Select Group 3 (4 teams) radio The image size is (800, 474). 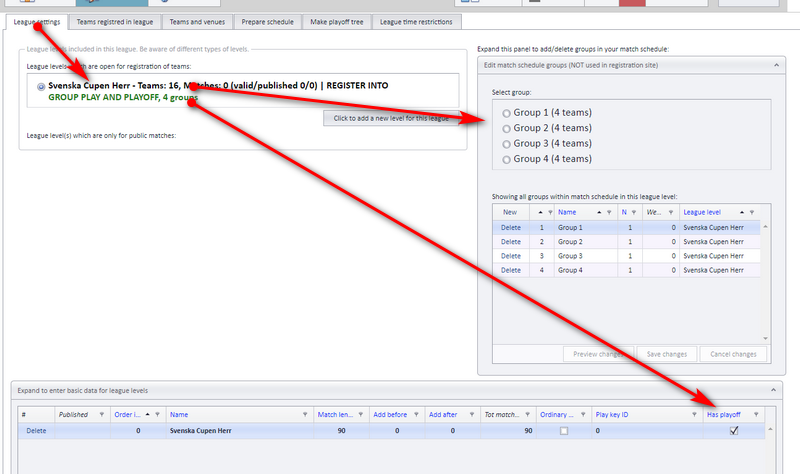(506, 144)
